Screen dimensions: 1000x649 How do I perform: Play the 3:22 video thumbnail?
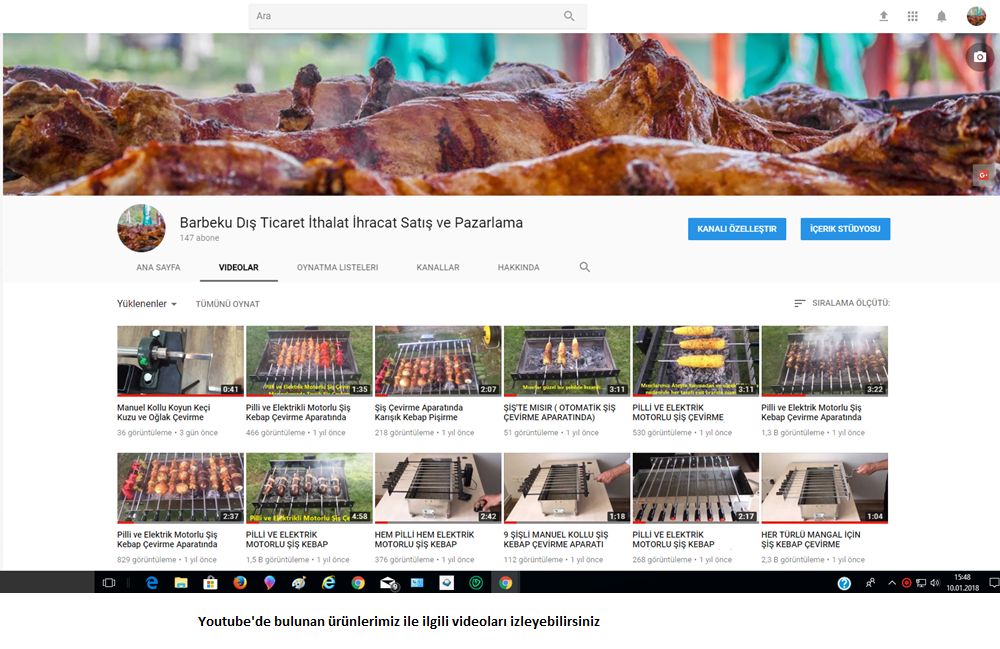pyautogui.click(x=825, y=361)
